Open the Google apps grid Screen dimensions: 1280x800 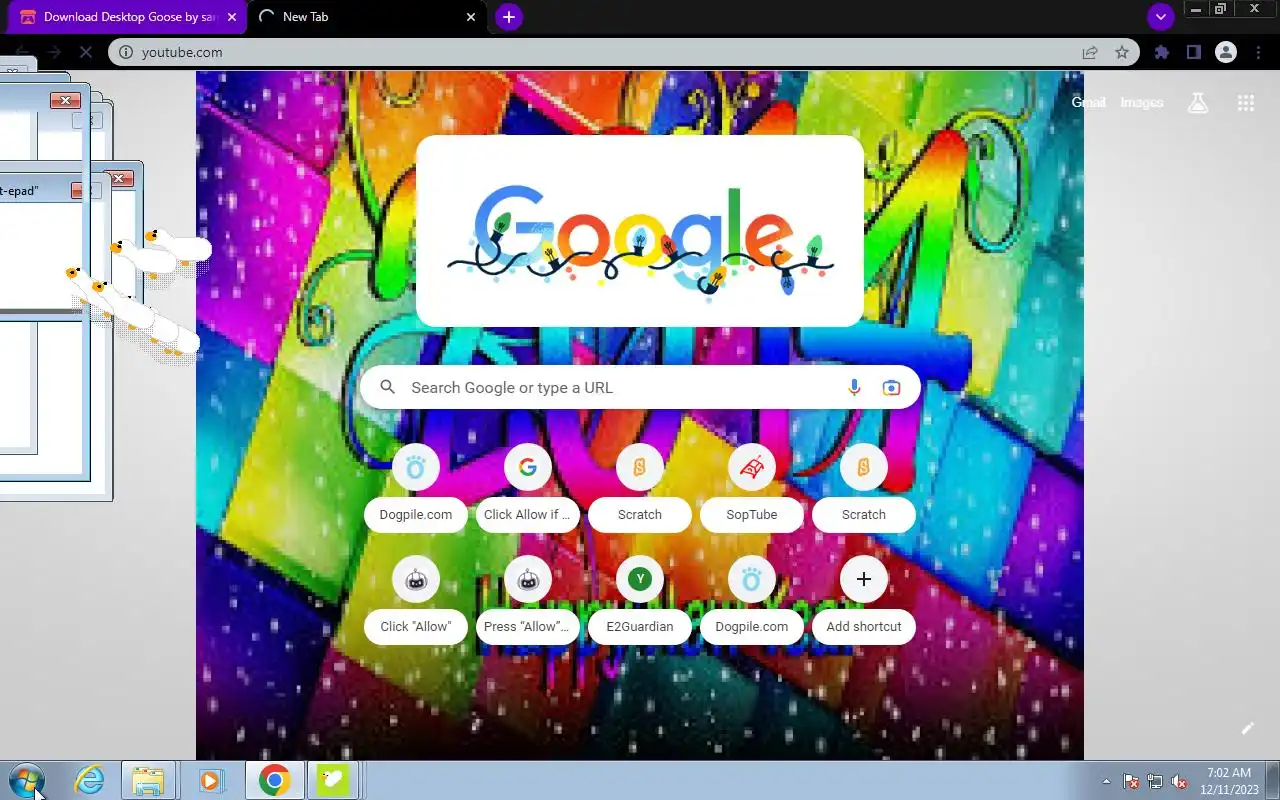pyautogui.click(x=1246, y=102)
